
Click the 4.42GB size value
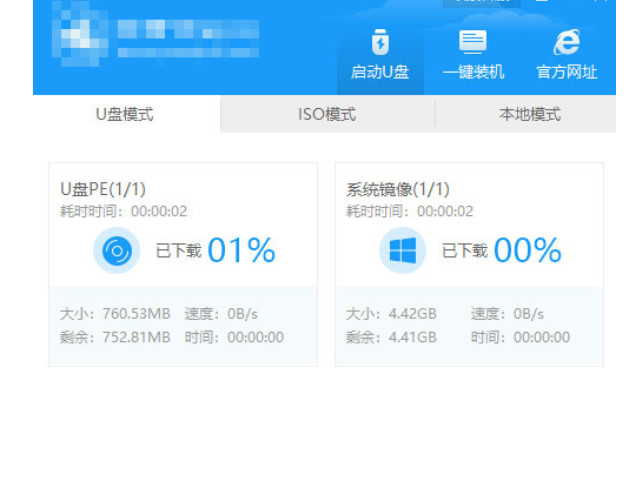(413, 314)
